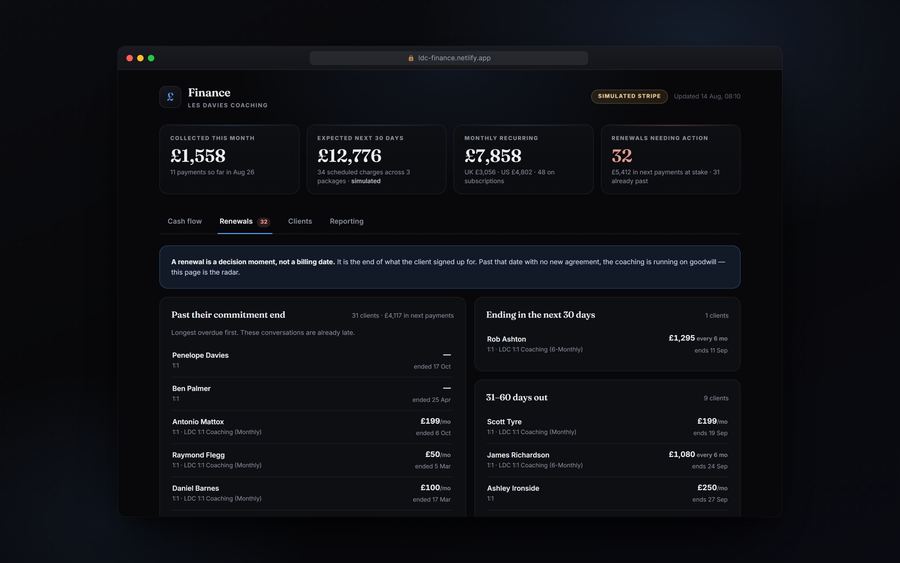Screen dimensions: 900x563
Task: Open the Reporting tab
Action: (346, 221)
